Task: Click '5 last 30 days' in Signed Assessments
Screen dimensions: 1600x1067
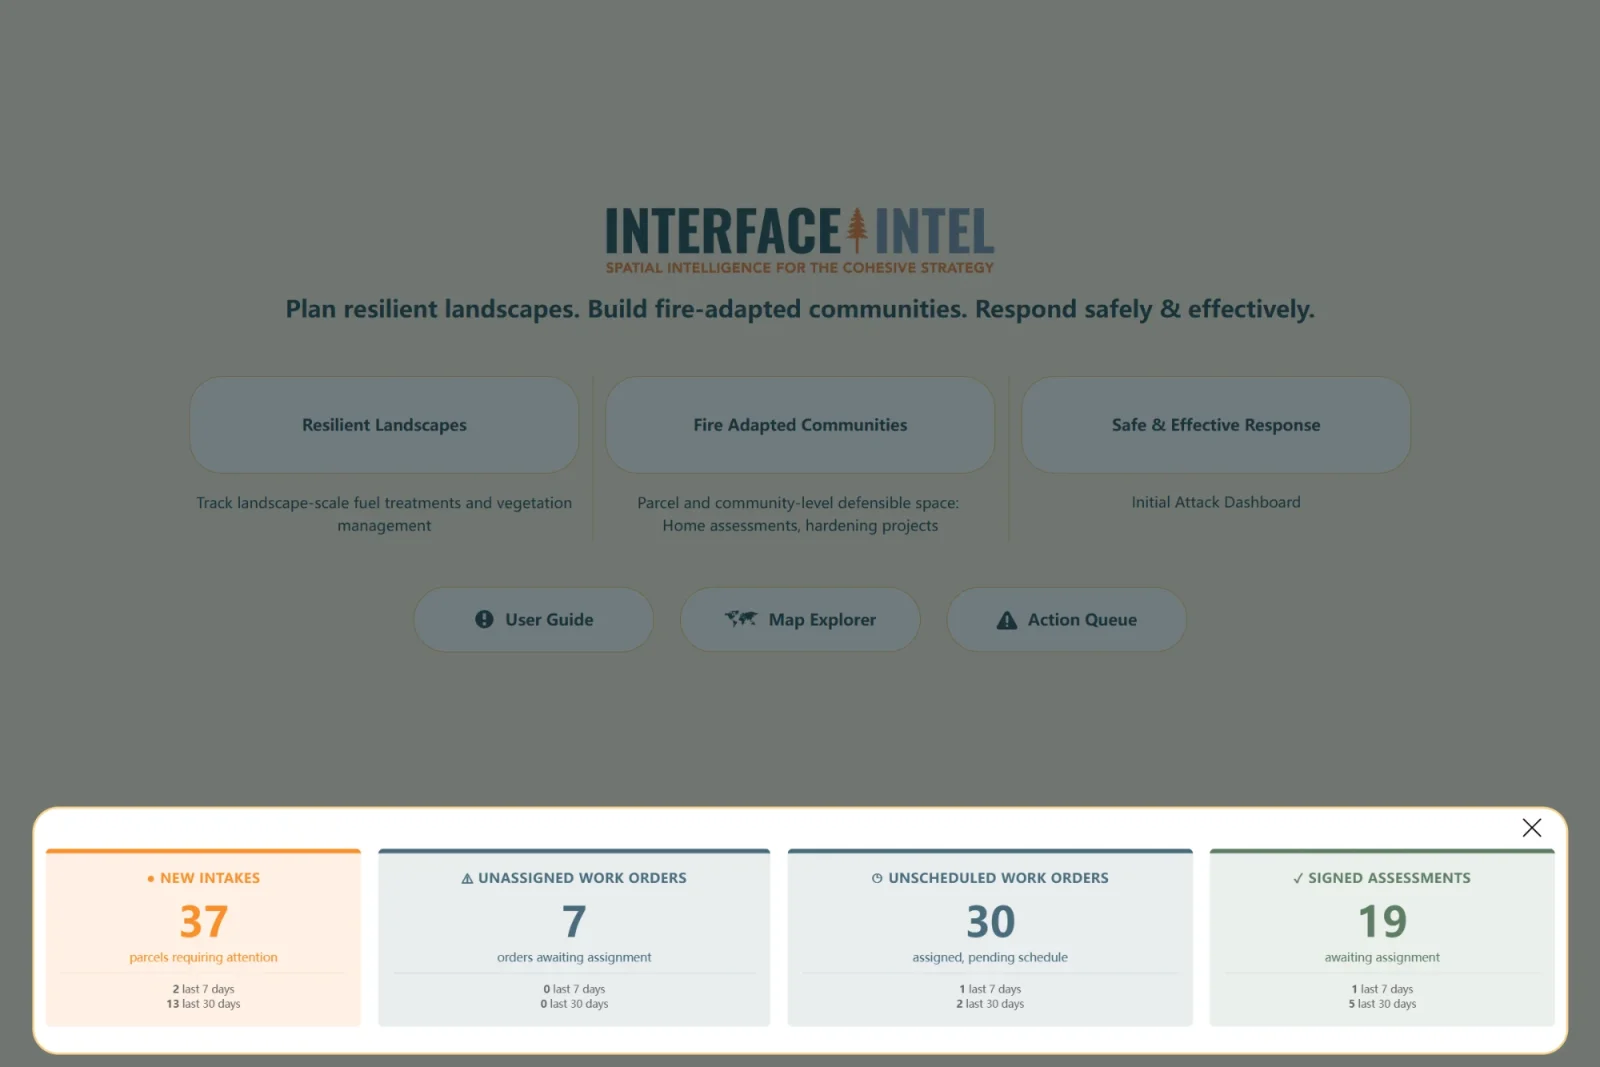Action: [1382, 1004]
